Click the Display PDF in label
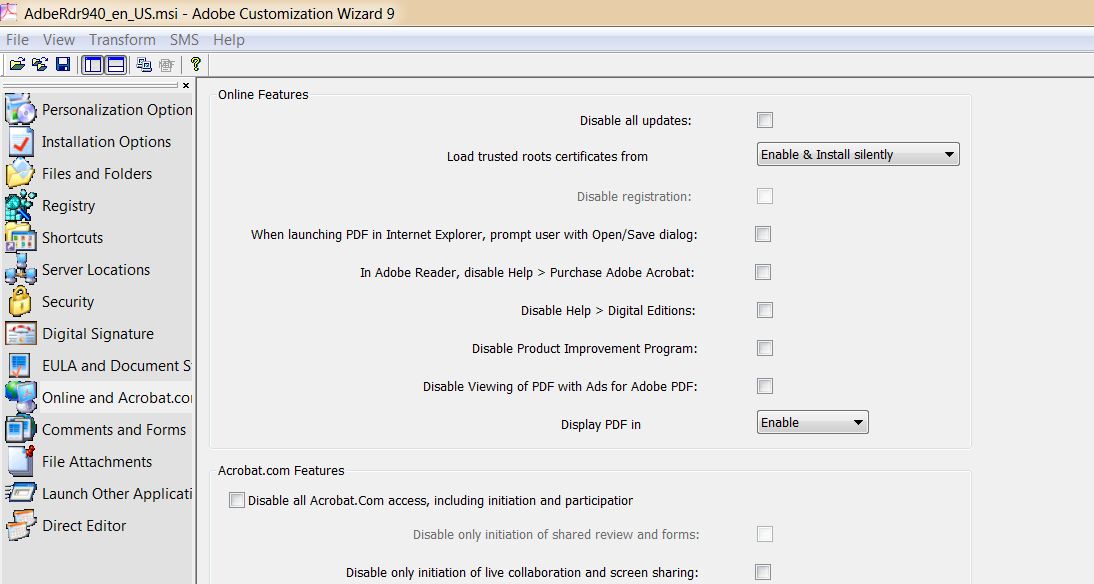Screen dimensions: 1094x584 click(601, 425)
